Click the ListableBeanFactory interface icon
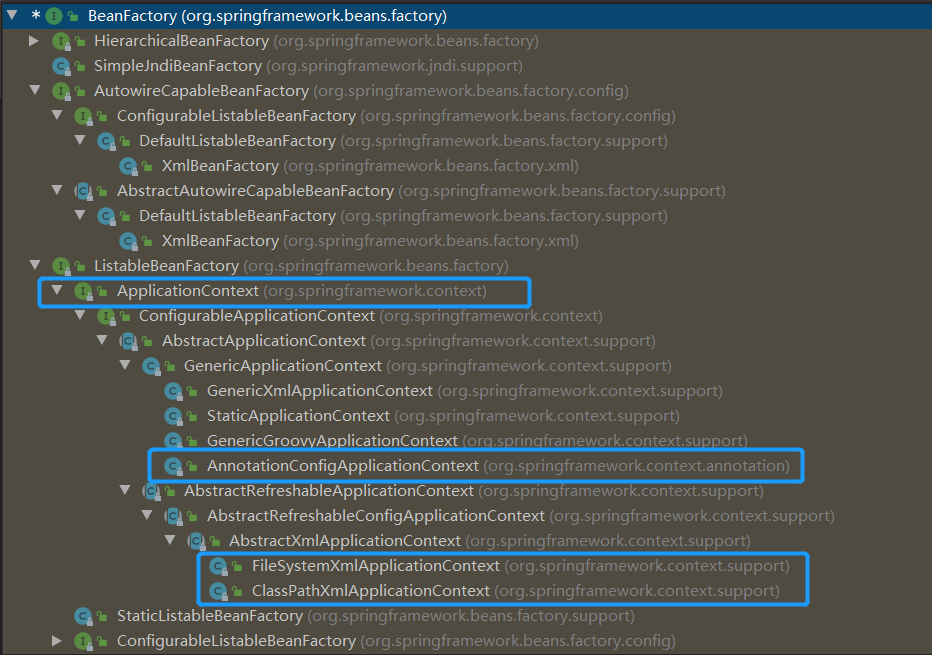Image resolution: width=932 pixels, height=655 pixels. click(x=61, y=266)
